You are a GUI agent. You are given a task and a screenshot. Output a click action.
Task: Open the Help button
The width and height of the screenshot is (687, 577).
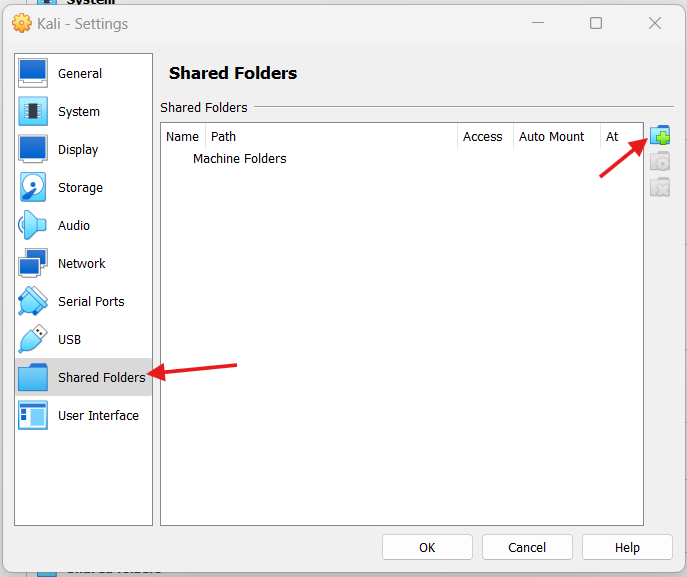(x=627, y=547)
